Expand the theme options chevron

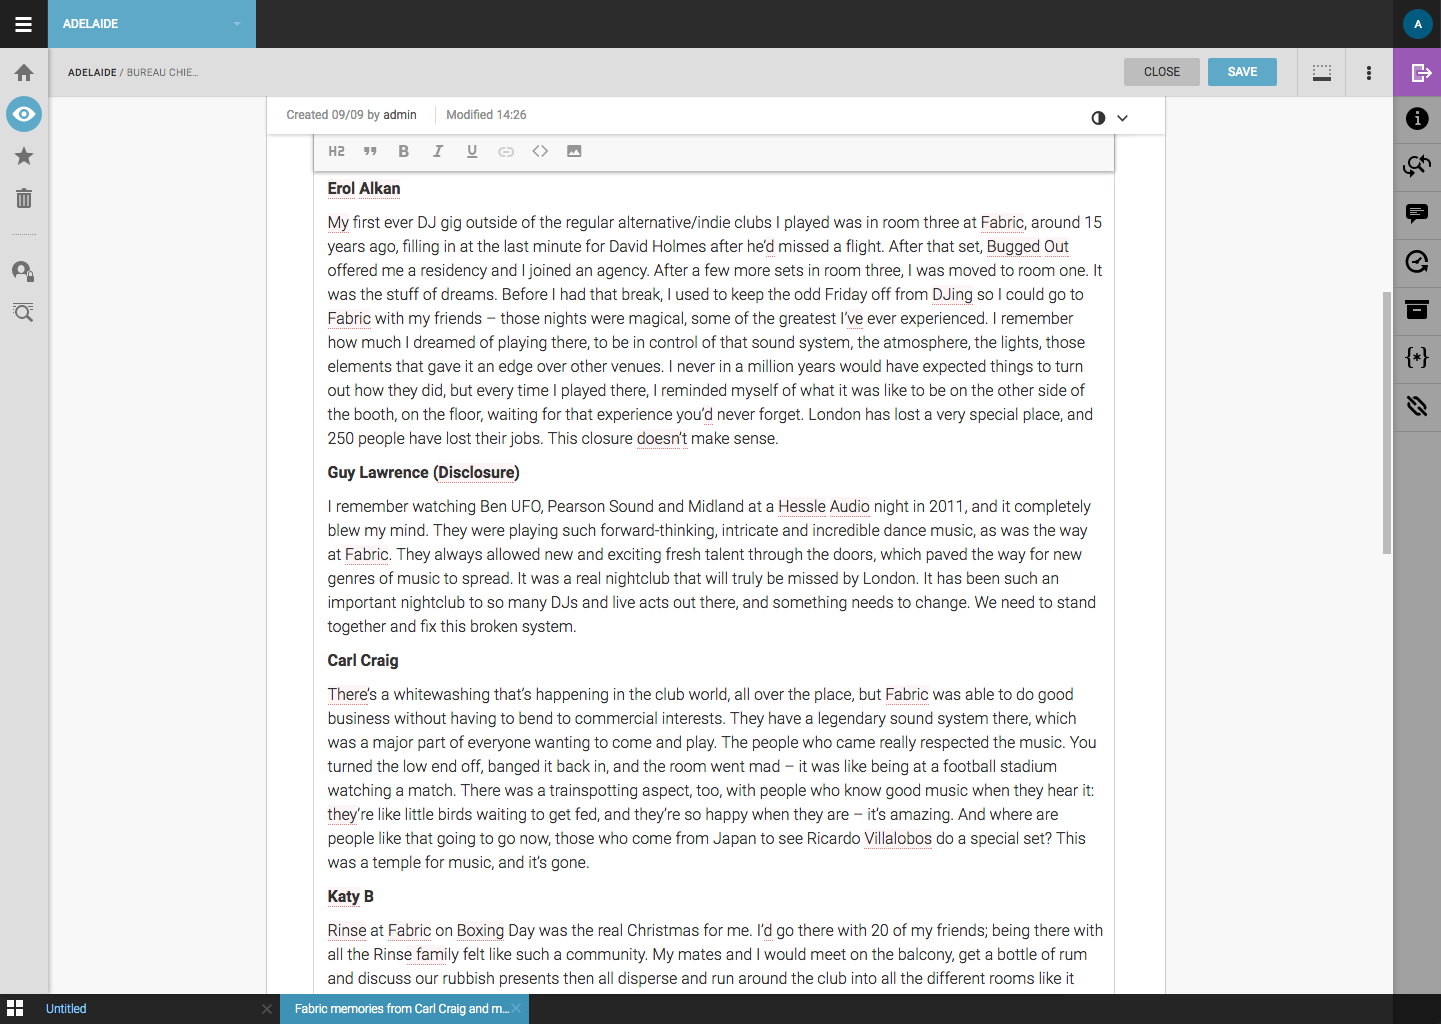pos(1123,118)
